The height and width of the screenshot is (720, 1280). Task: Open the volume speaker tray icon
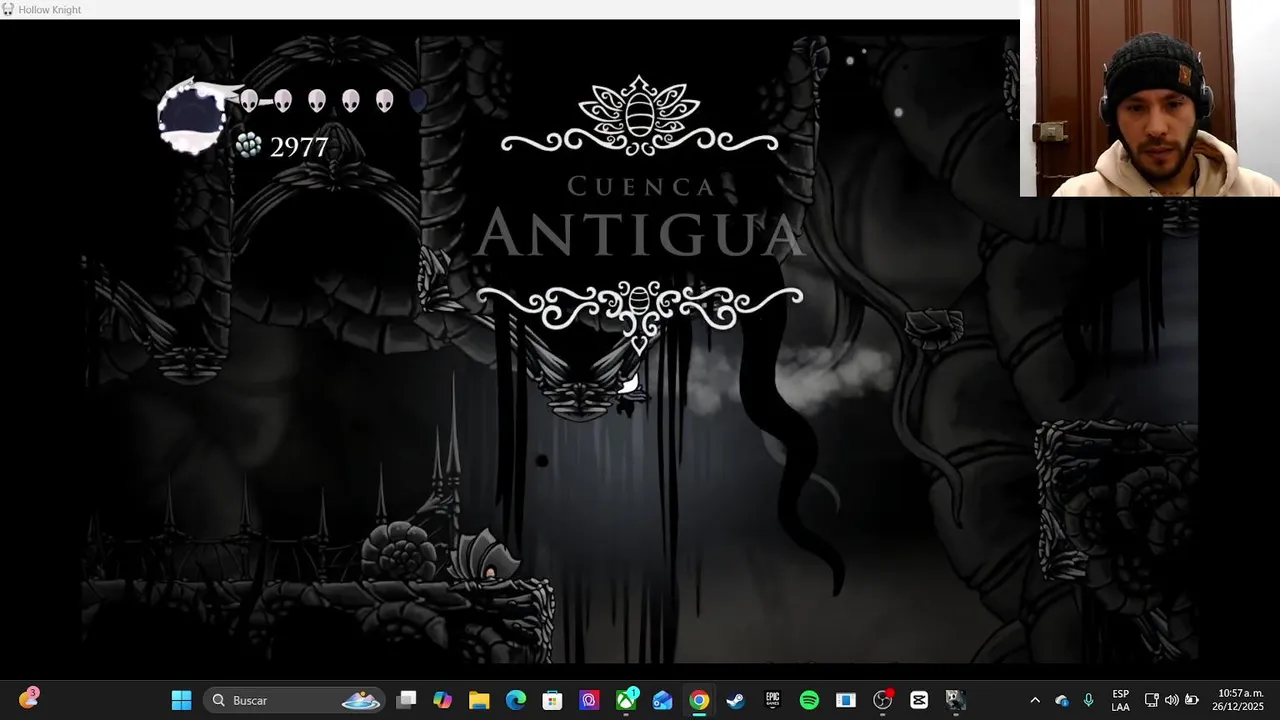tap(1171, 700)
